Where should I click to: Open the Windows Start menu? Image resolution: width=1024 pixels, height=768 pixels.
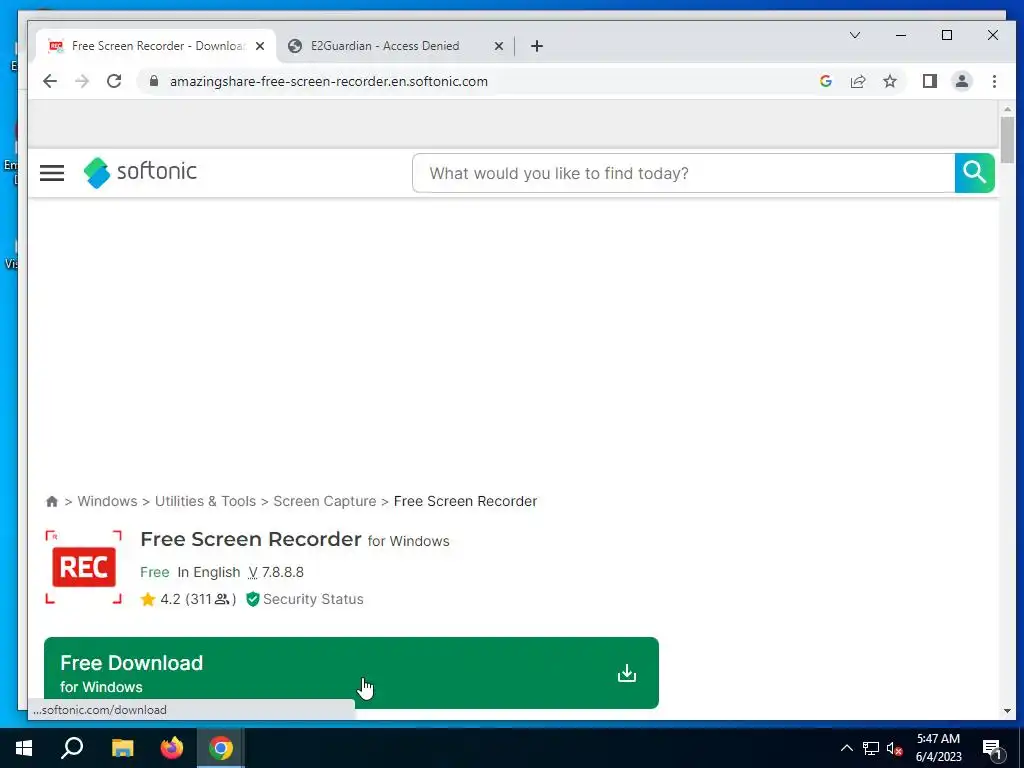click(24, 748)
